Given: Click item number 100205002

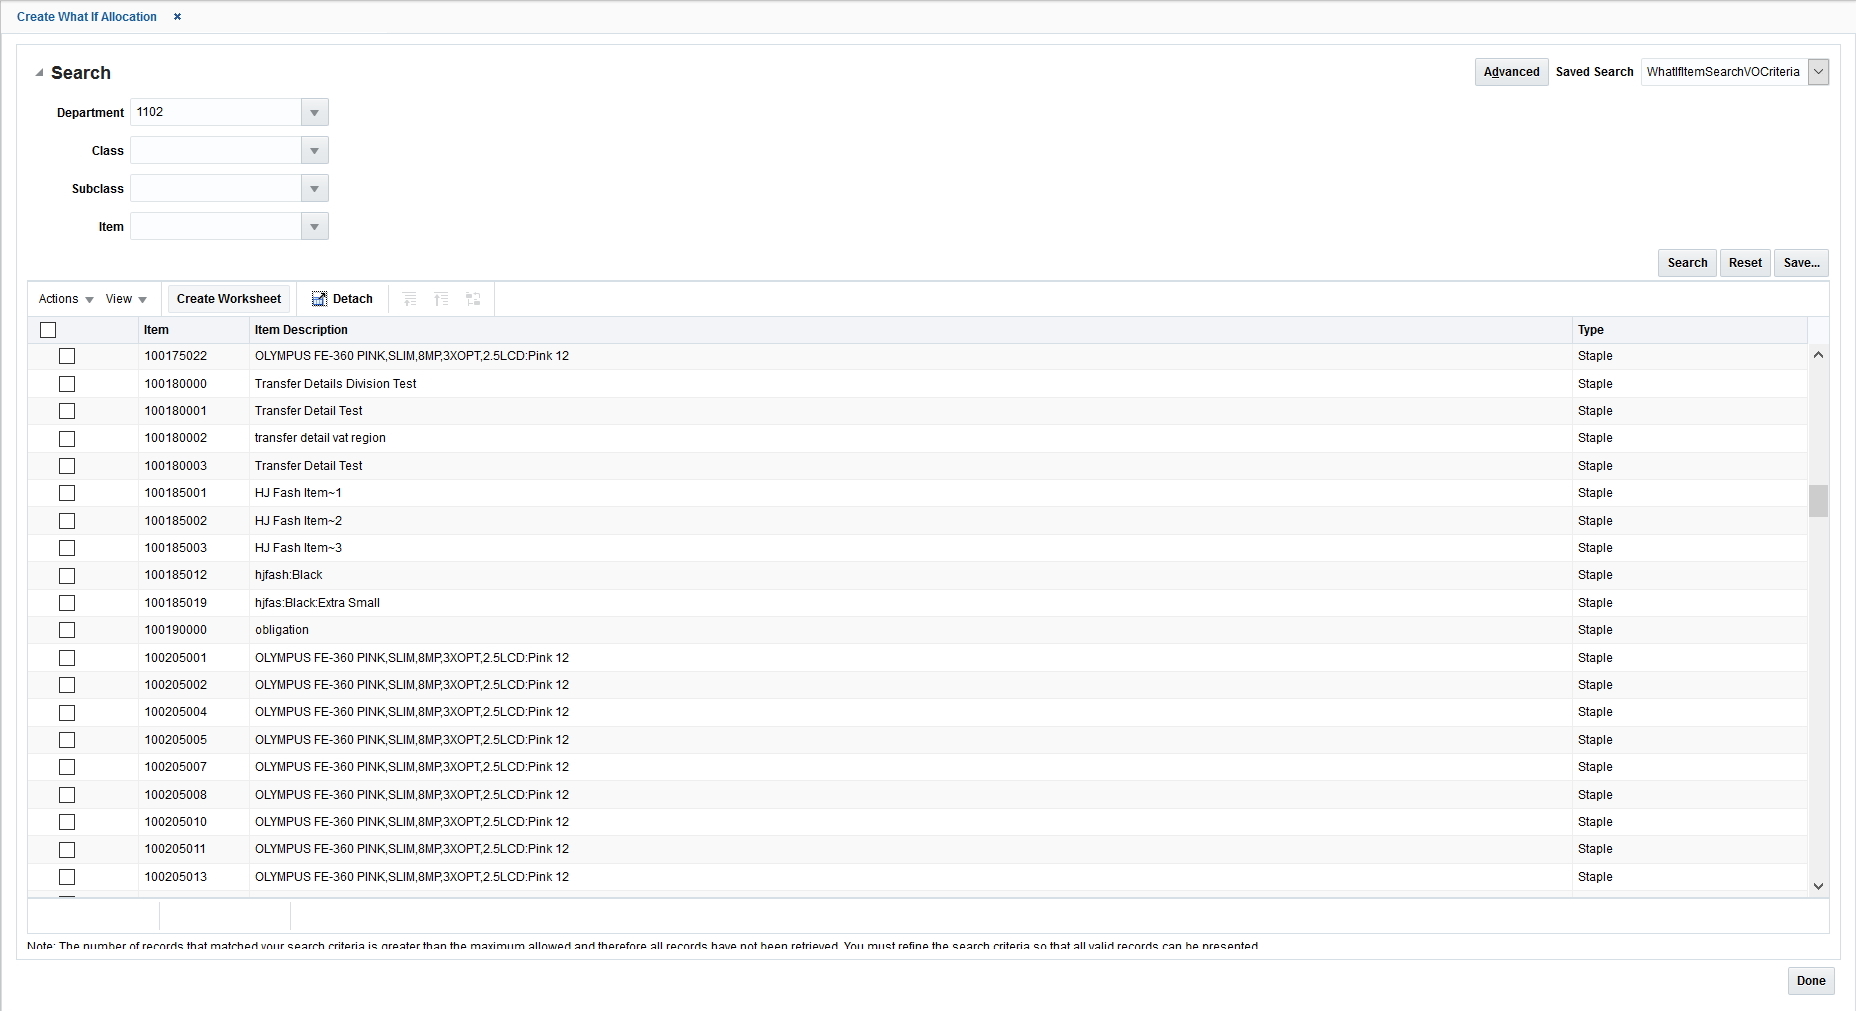Looking at the screenshot, I should (x=175, y=685).
